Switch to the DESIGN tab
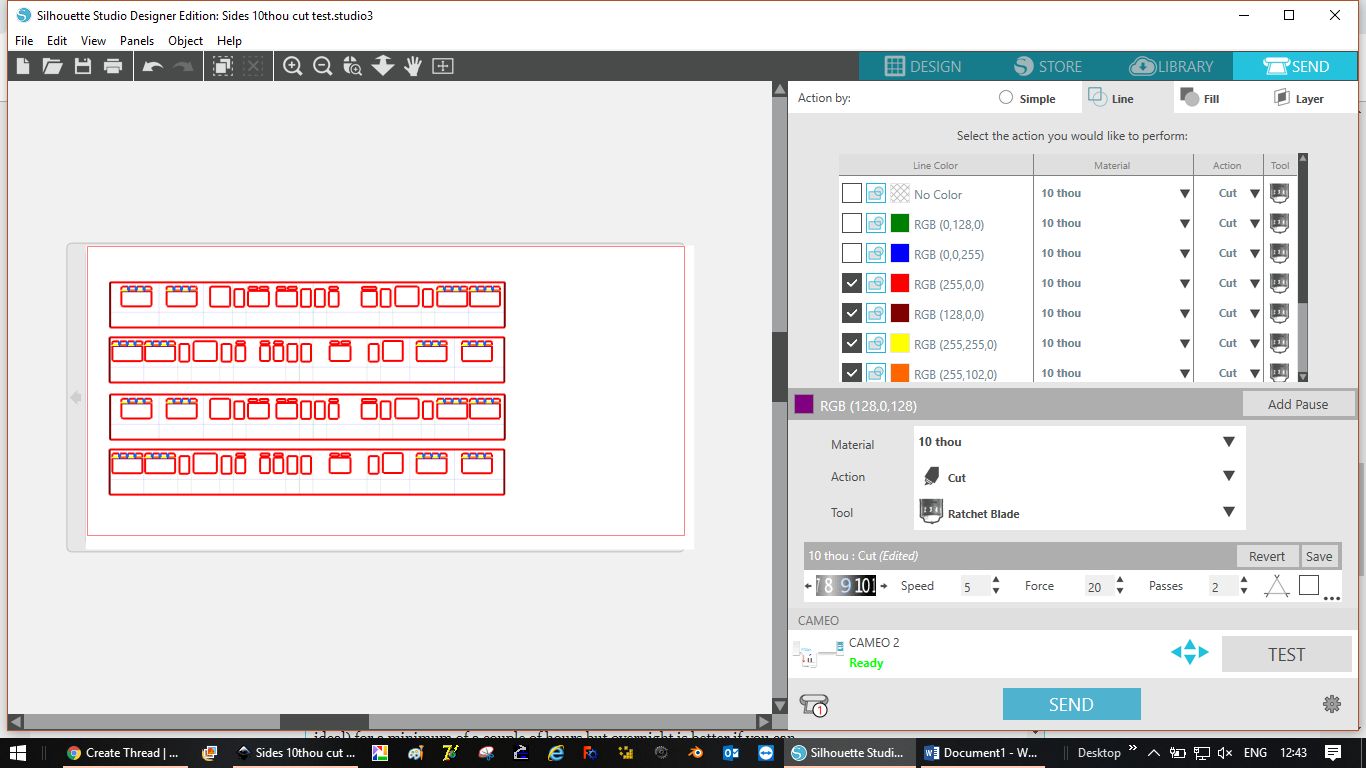 click(922, 66)
